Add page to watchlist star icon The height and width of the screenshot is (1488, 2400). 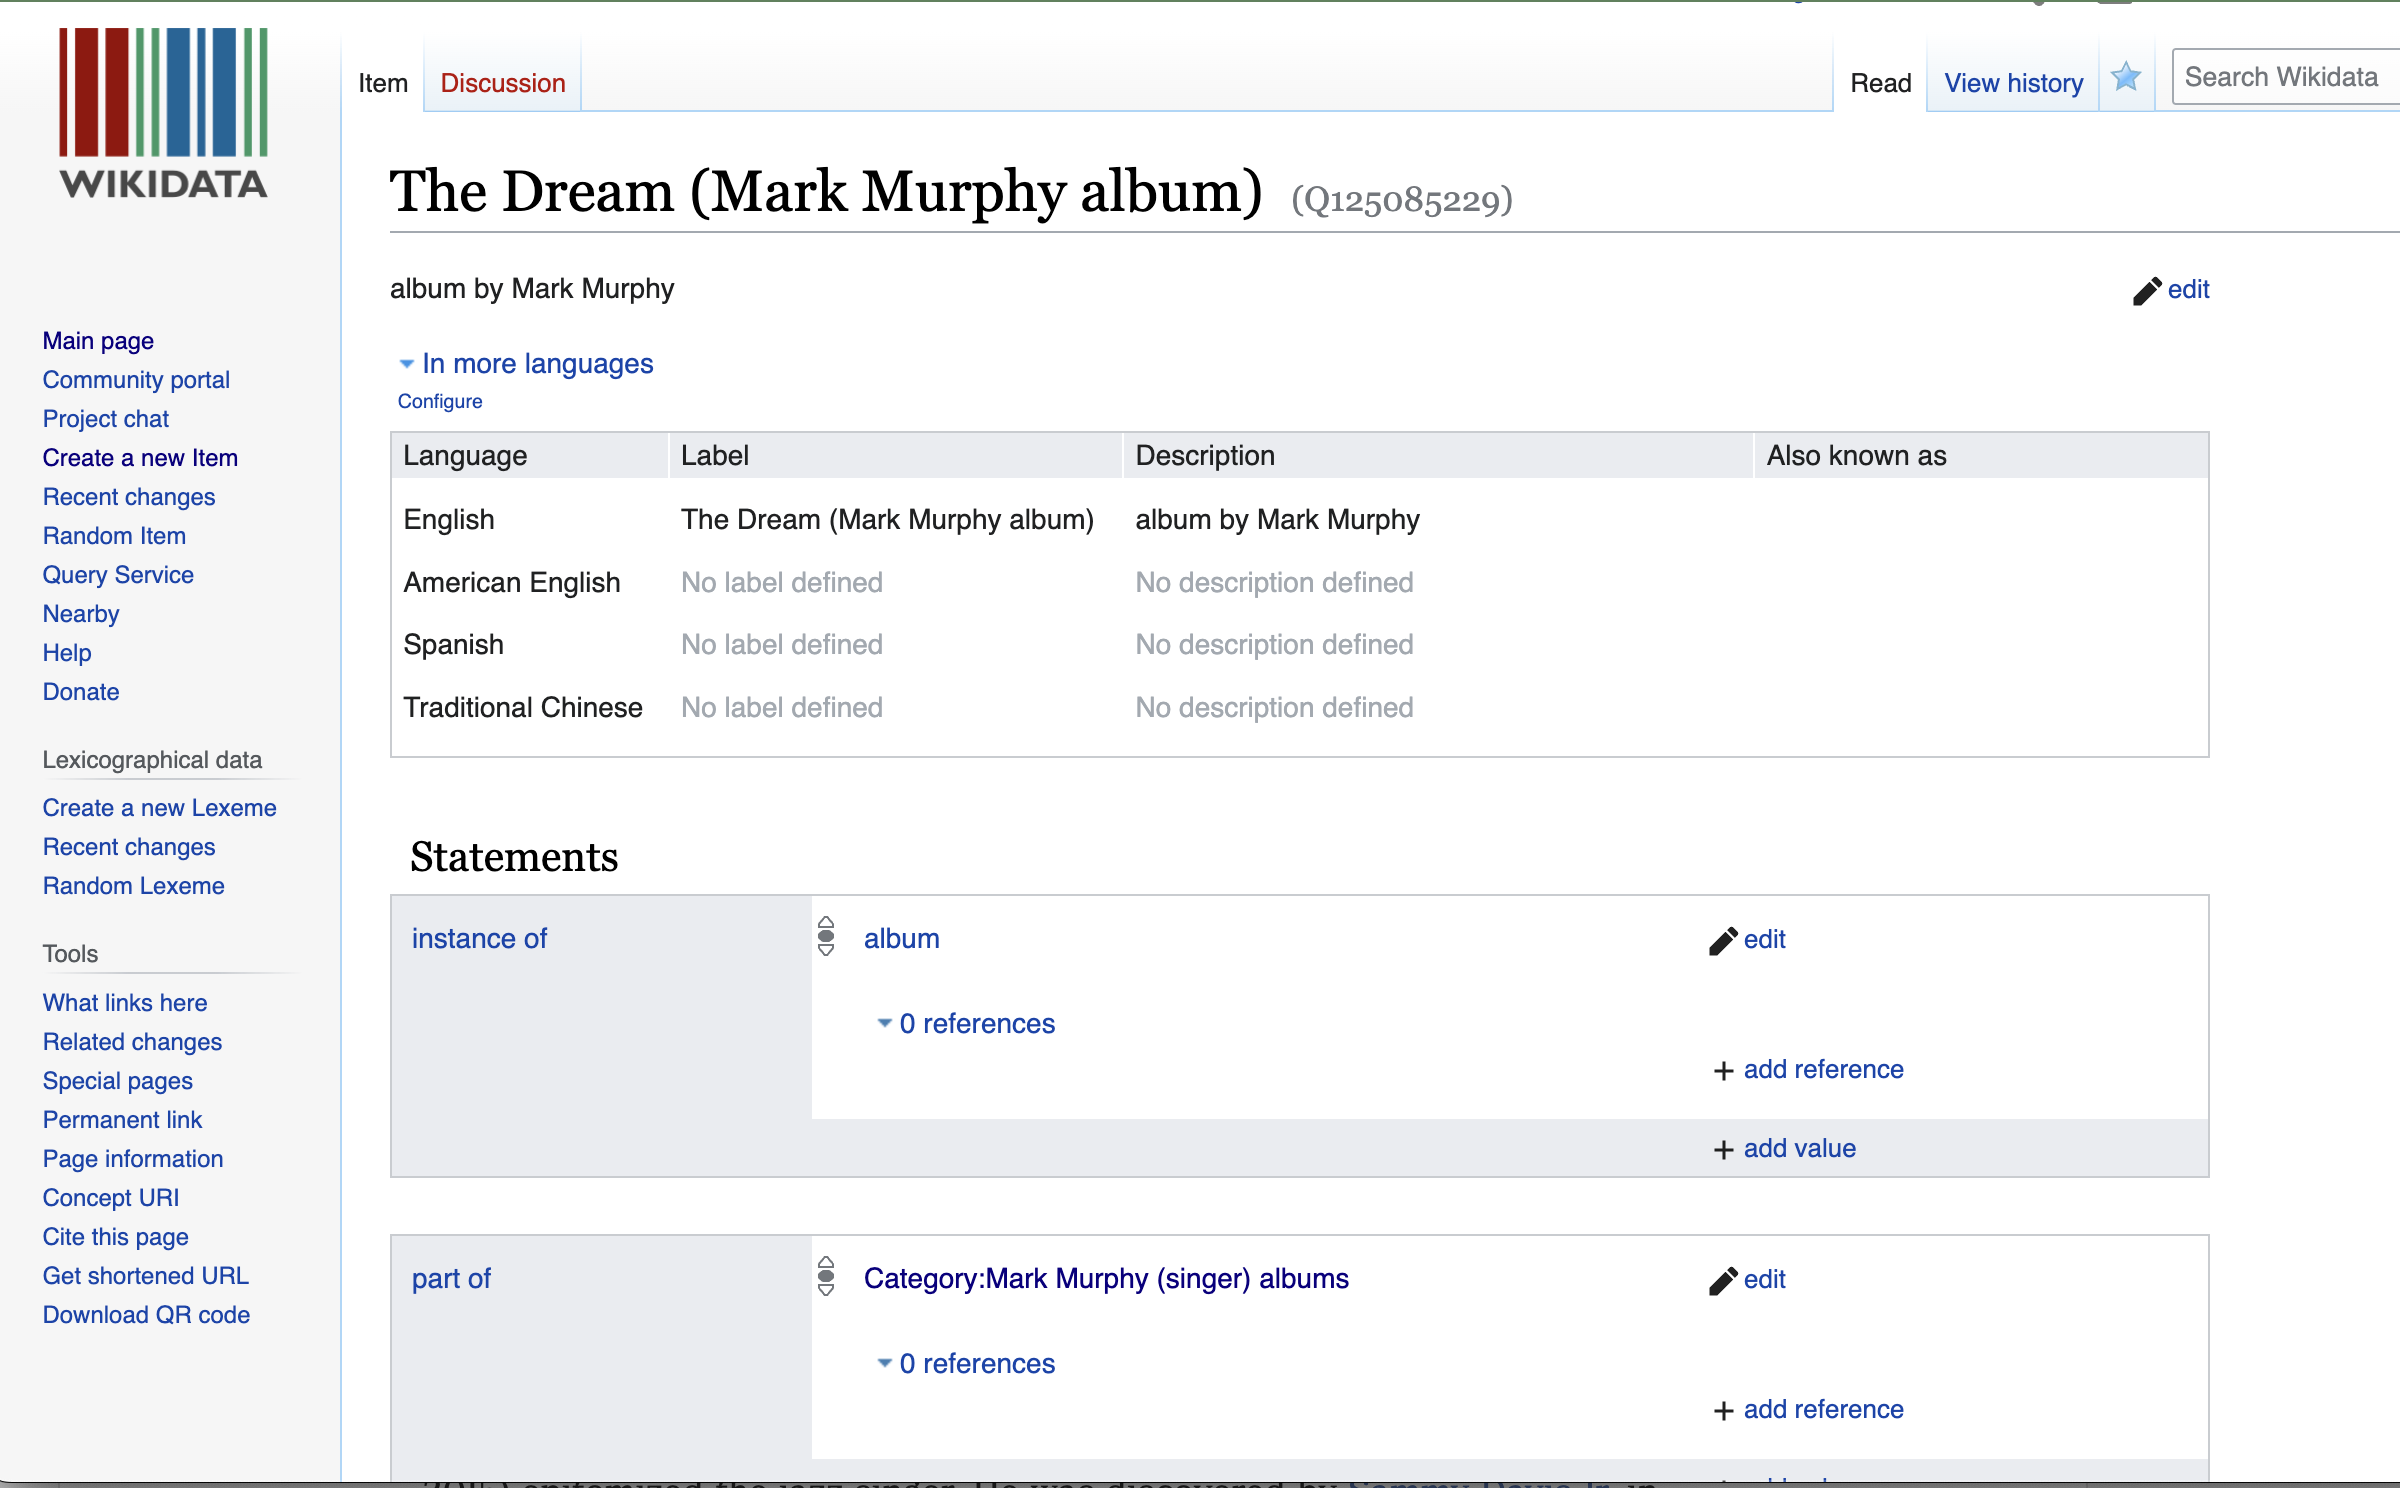pos(2126,78)
